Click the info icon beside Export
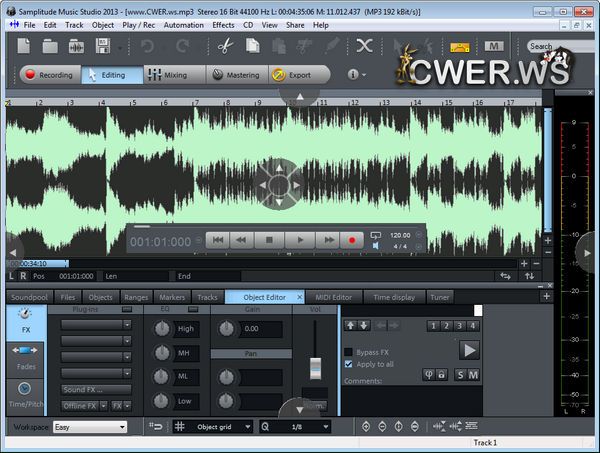 click(x=352, y=75)
